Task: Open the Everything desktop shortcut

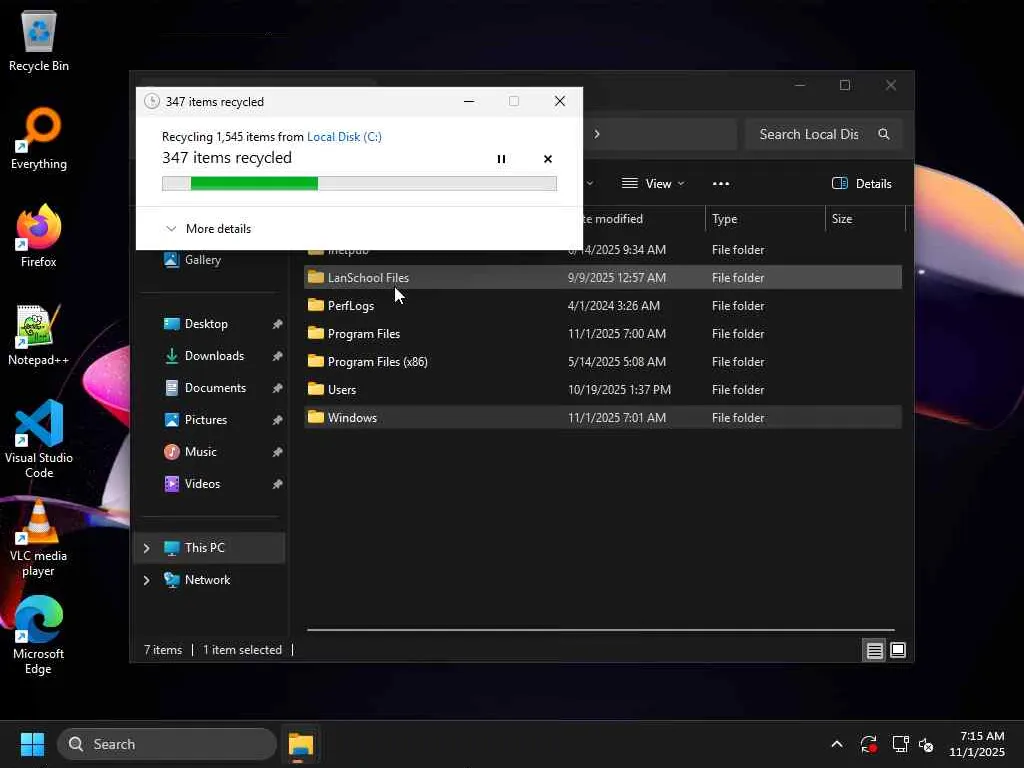Action: click(39, 138)
